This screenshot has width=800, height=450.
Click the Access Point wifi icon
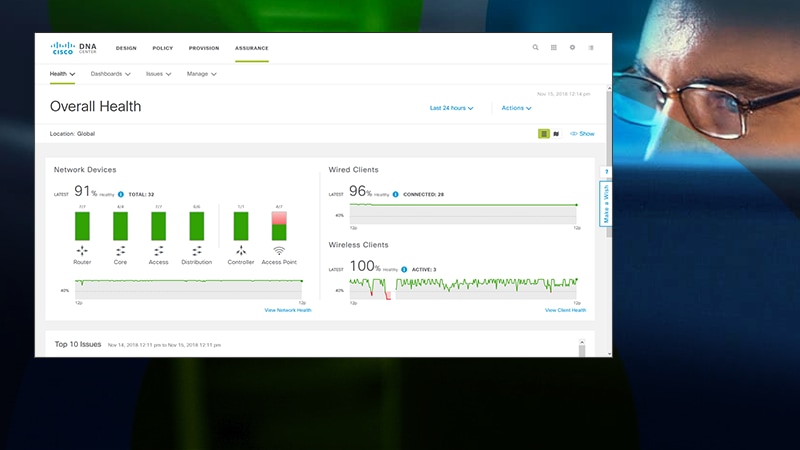(279, 251)
